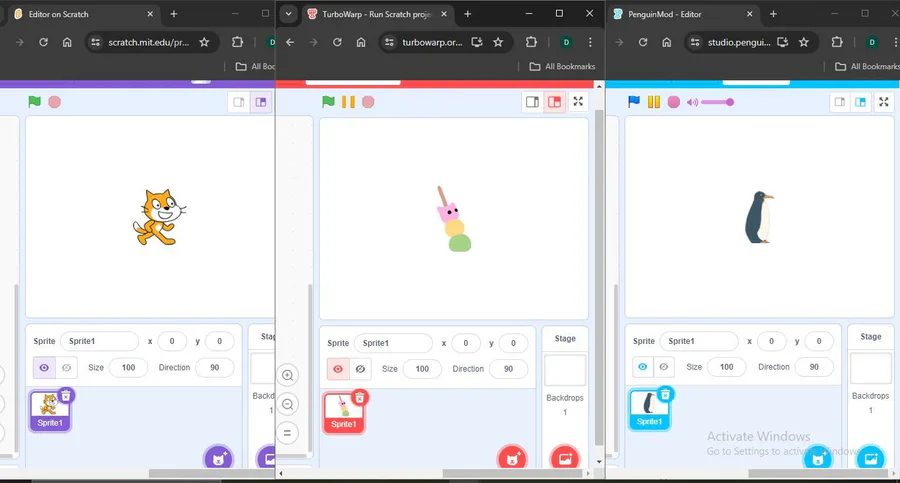Viewport: 900px width, 483px height.
Task: Stop the project in TurboWarp window
Action: click(368, 102)
